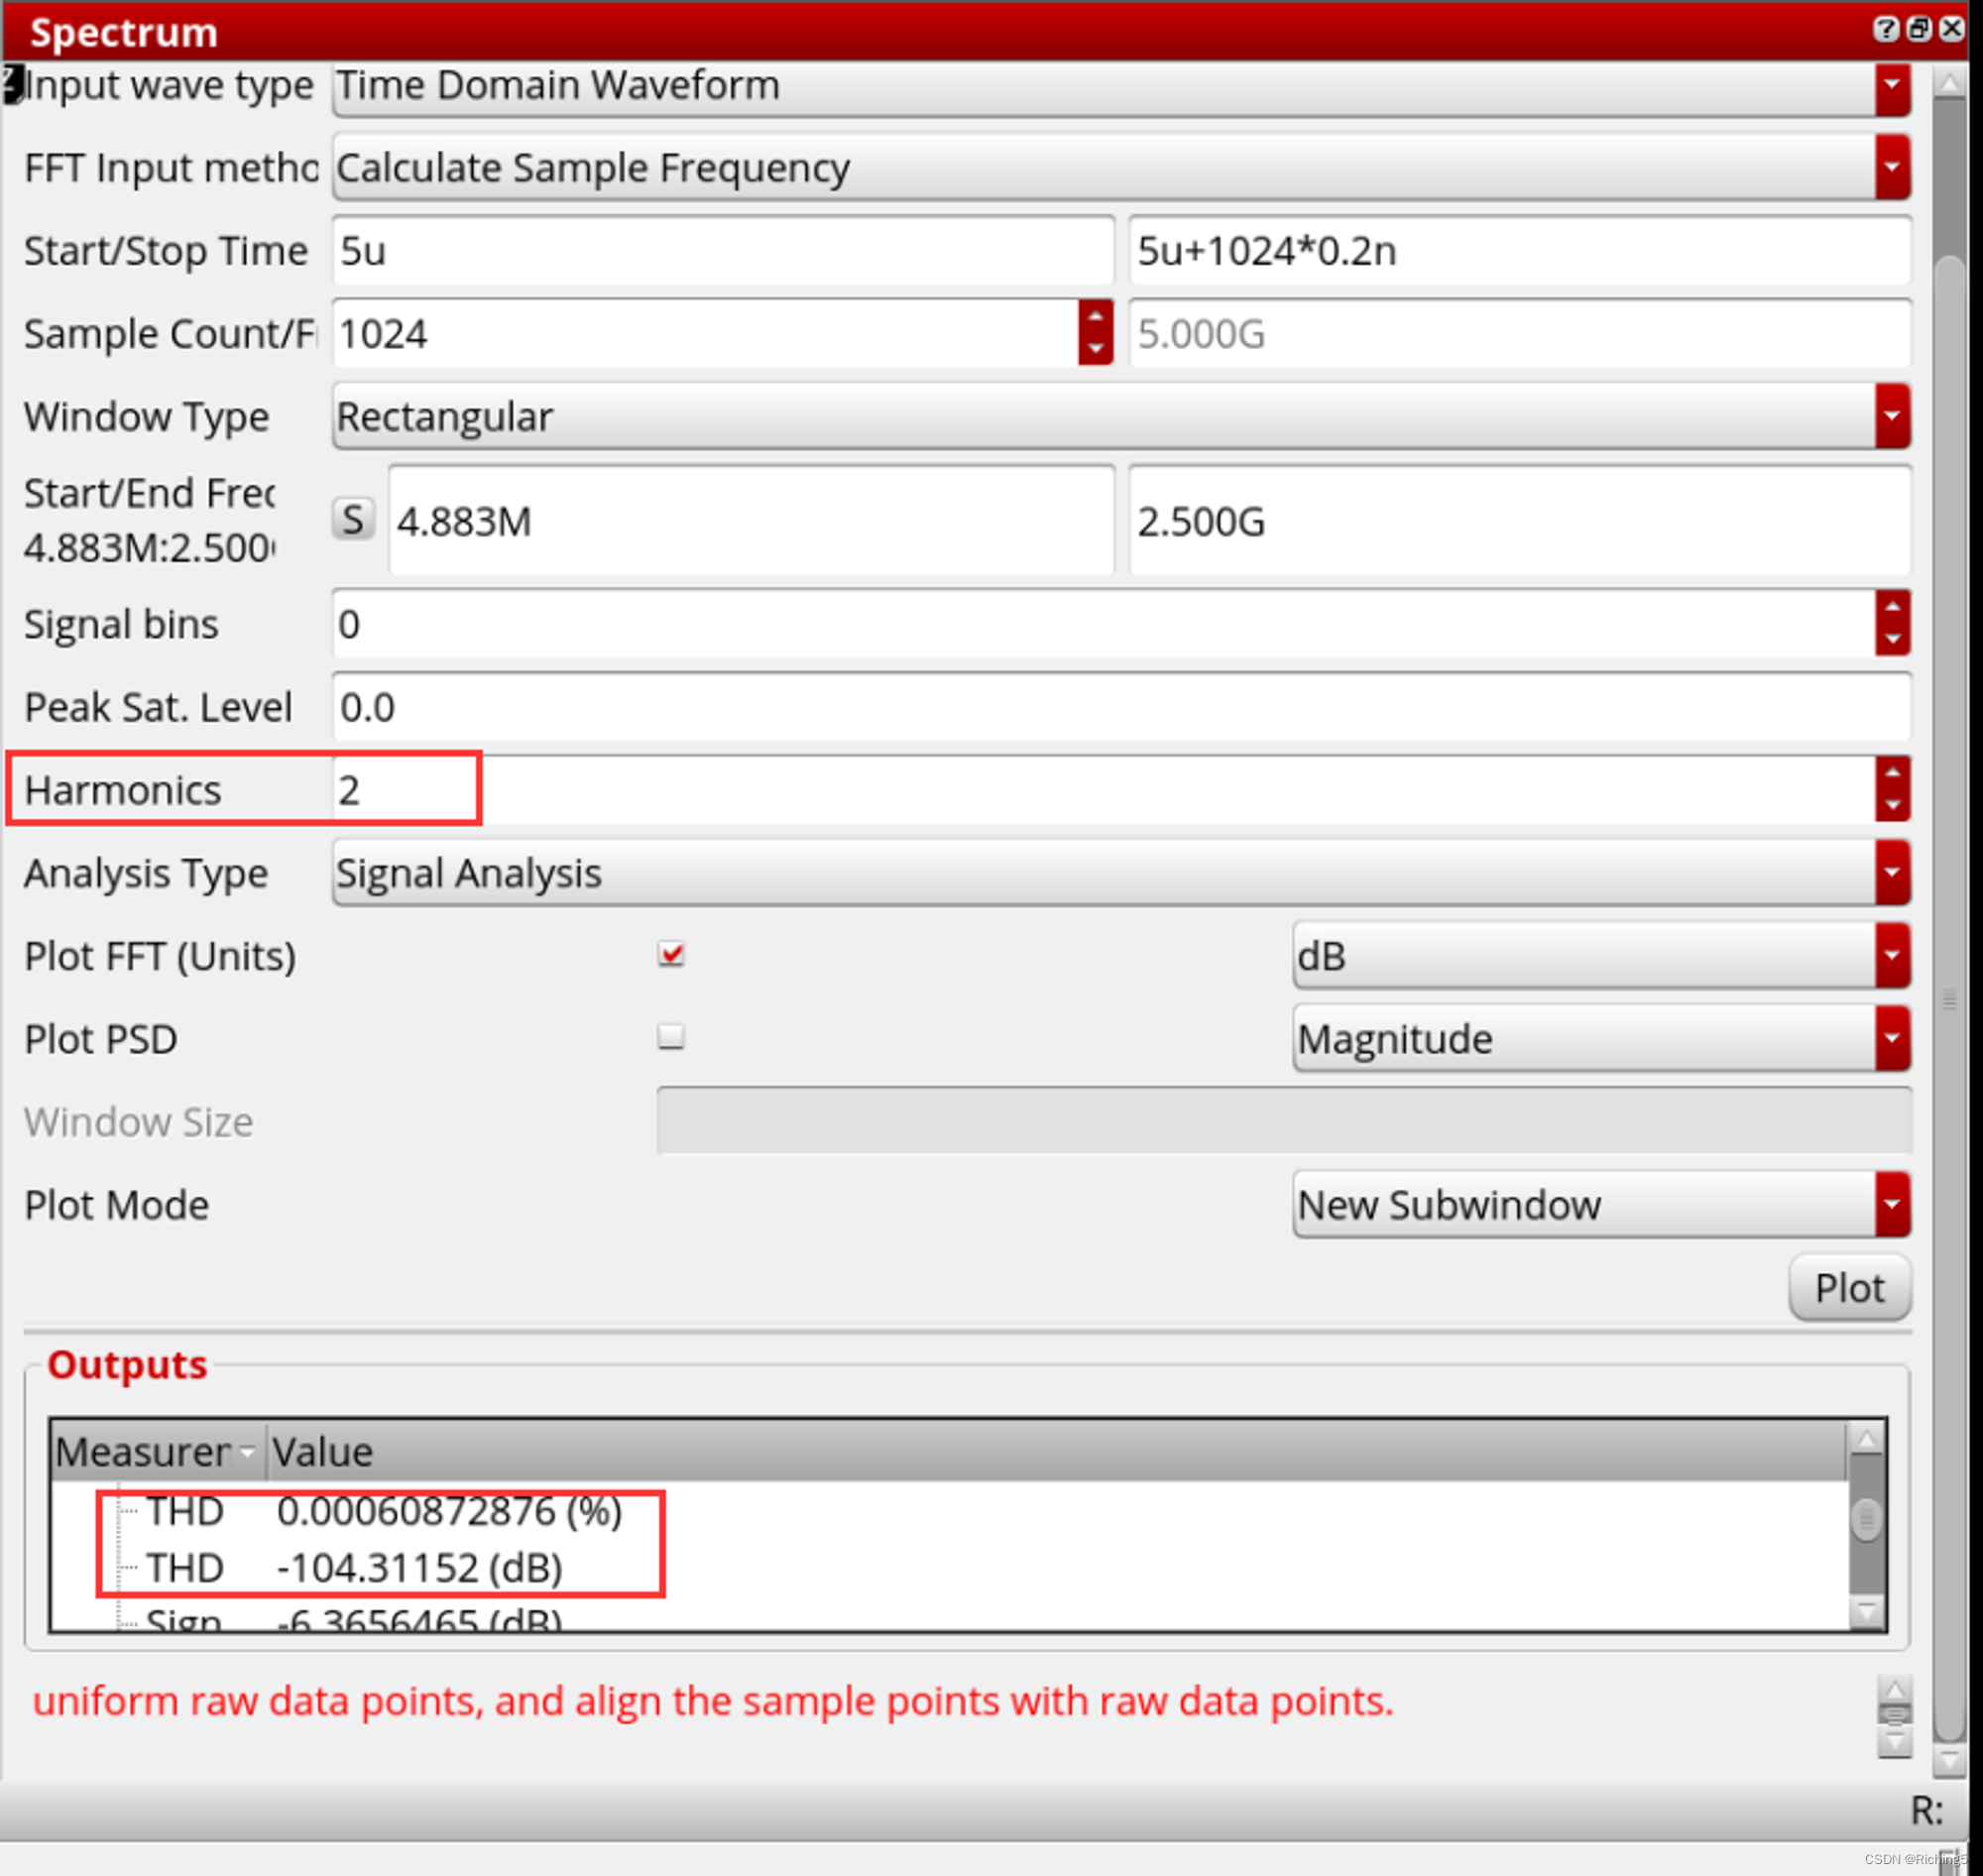Open the Magnitude dropdown

[1601, 1039]
